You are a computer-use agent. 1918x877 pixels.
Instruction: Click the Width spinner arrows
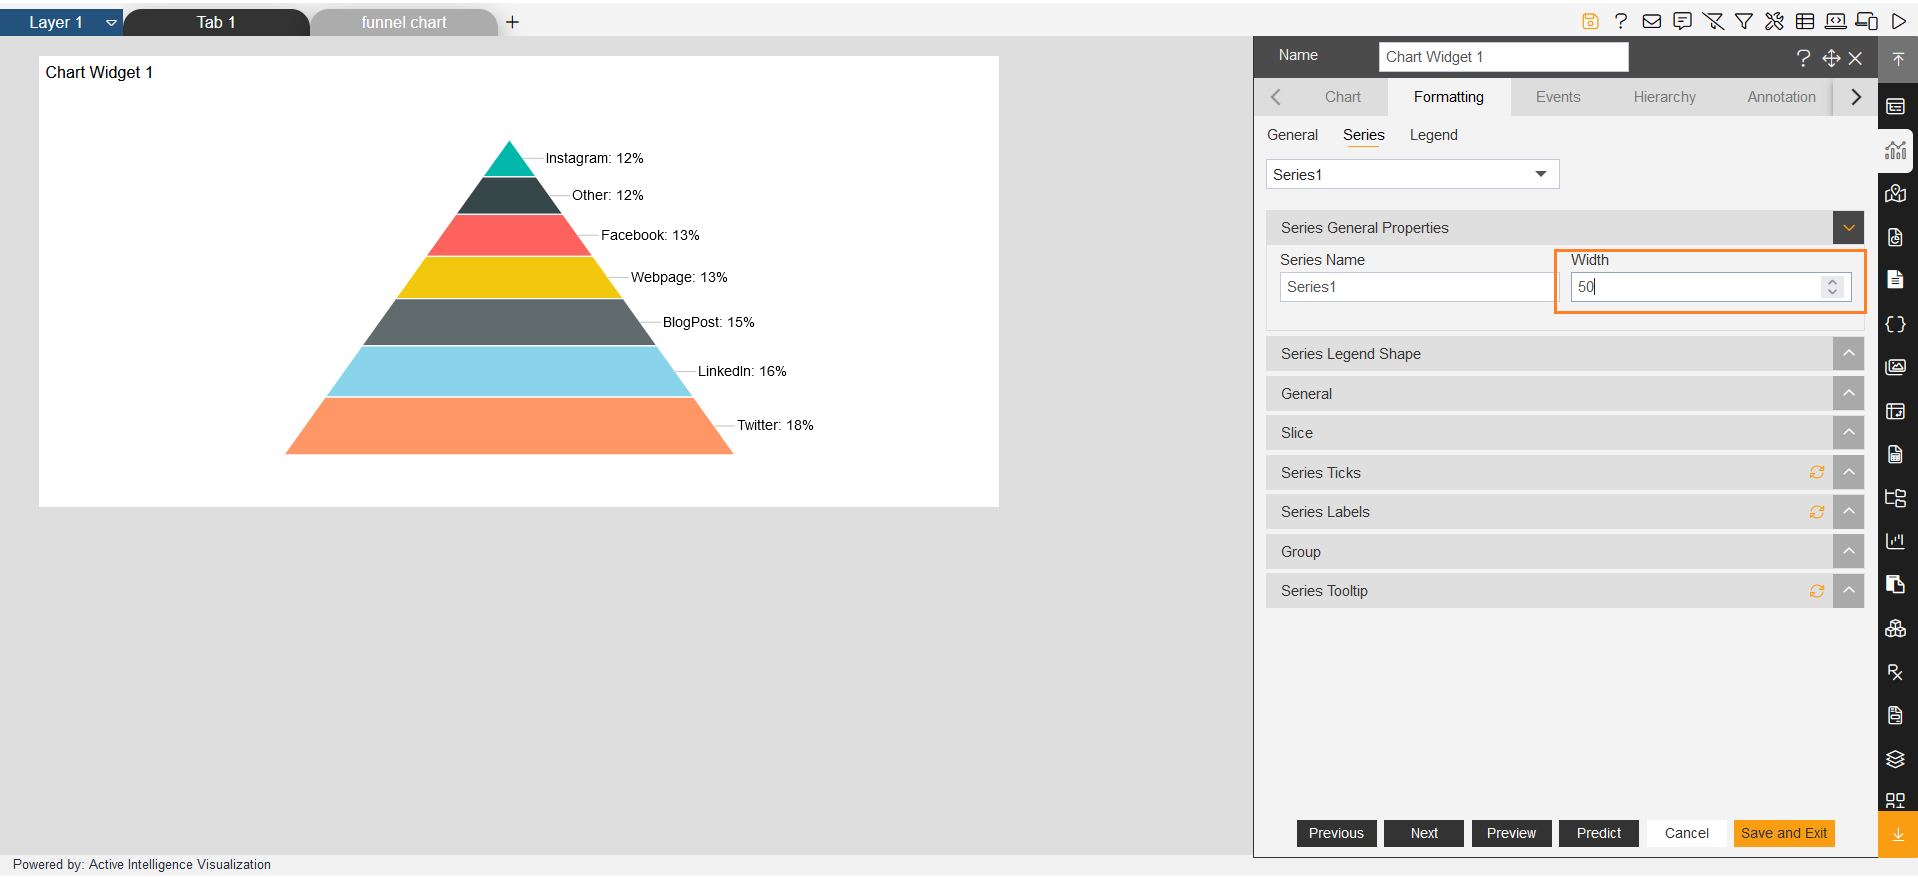click(x=1832, y=287)
